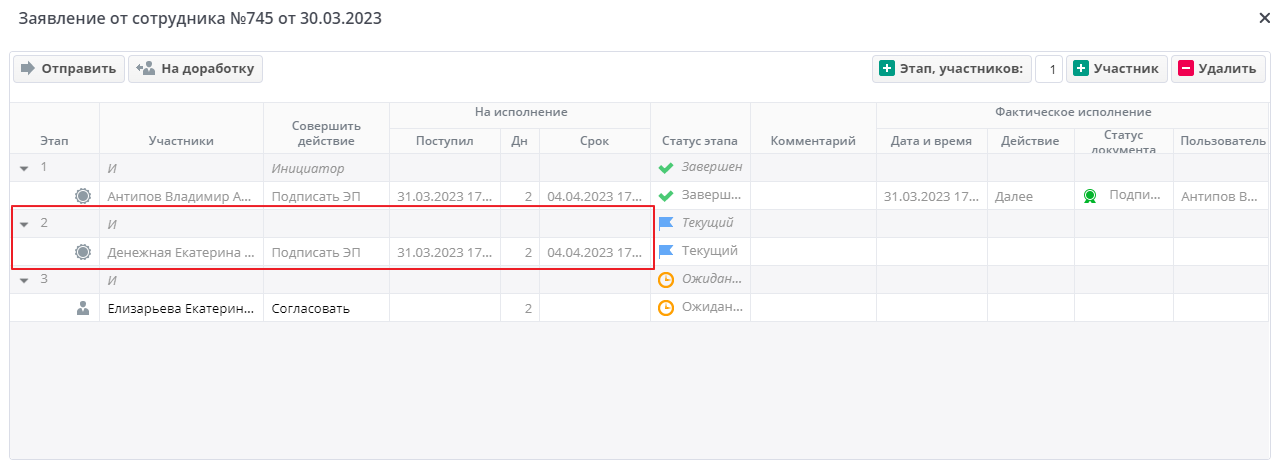Click signature icon beside Антипов Владимир

[83, 196]
